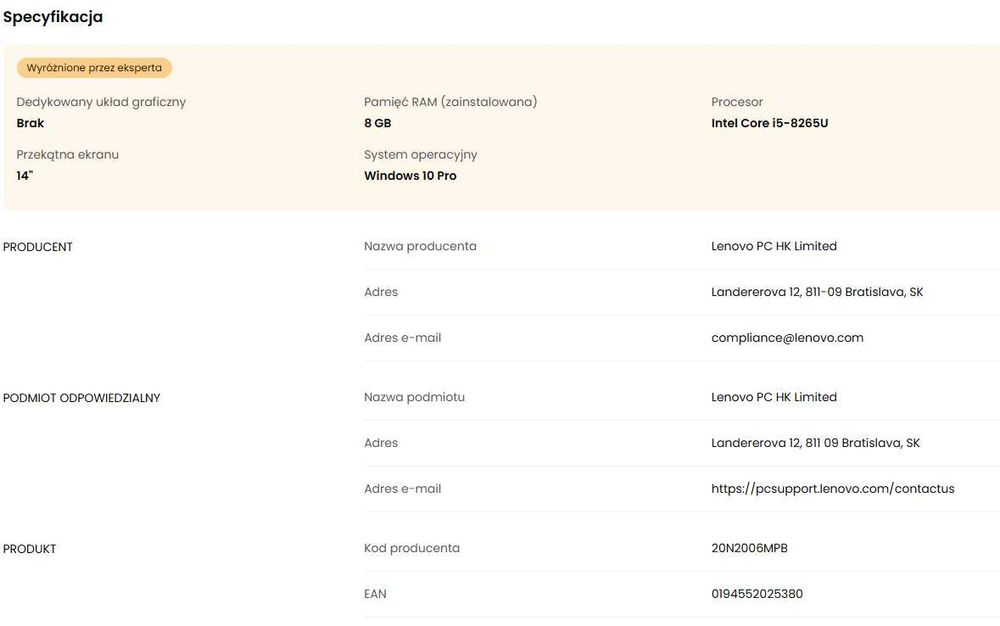The image size is (1000, 626).
Task: Click the Specyfikacja heading
Action: (x=53, y=17)
